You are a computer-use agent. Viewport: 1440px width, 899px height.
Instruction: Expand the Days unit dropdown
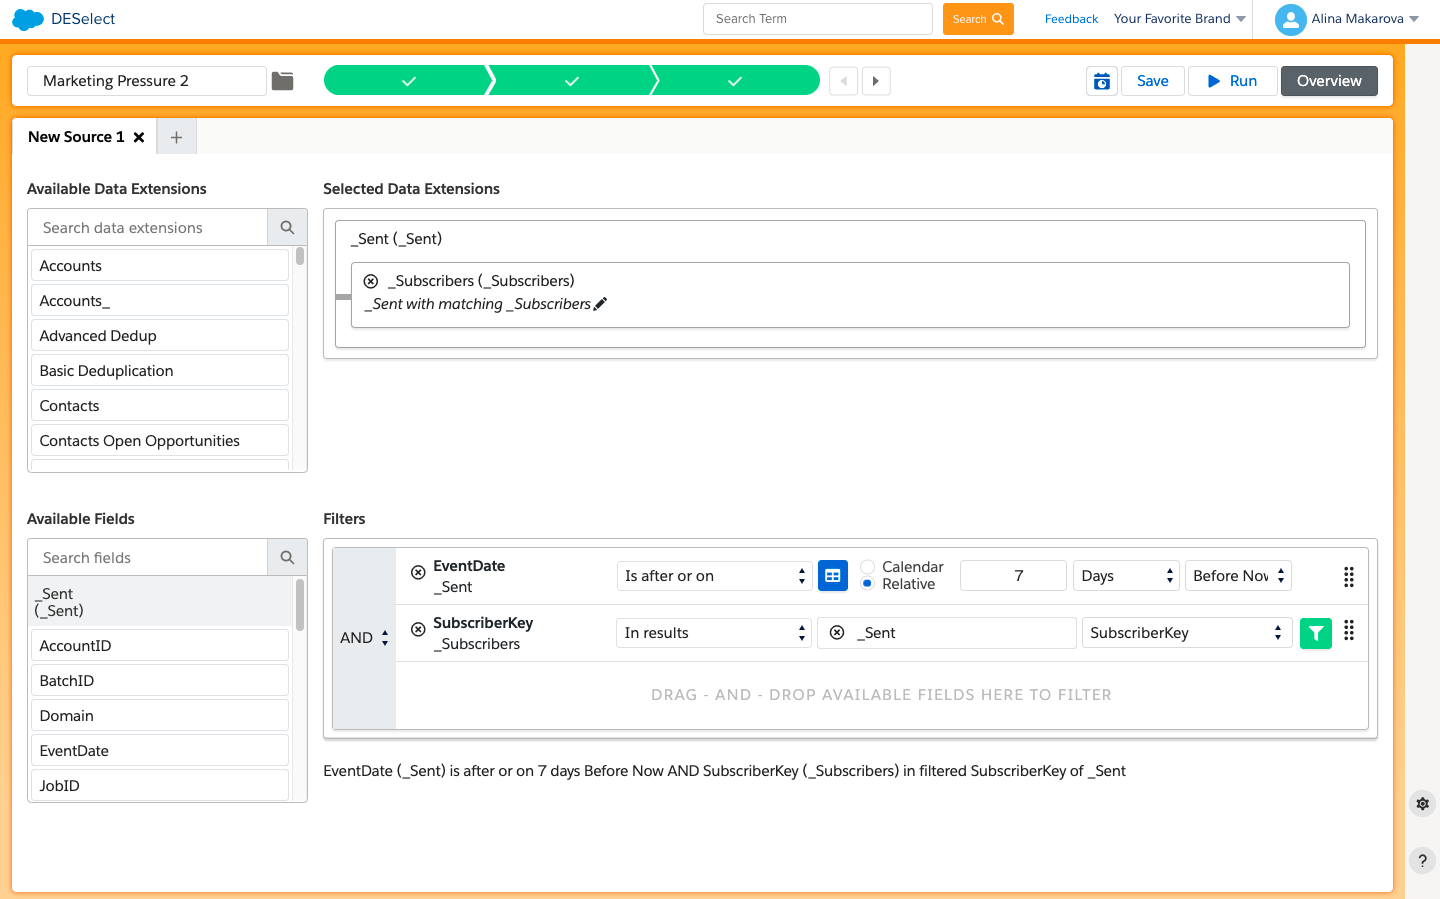click(1126, 576)
